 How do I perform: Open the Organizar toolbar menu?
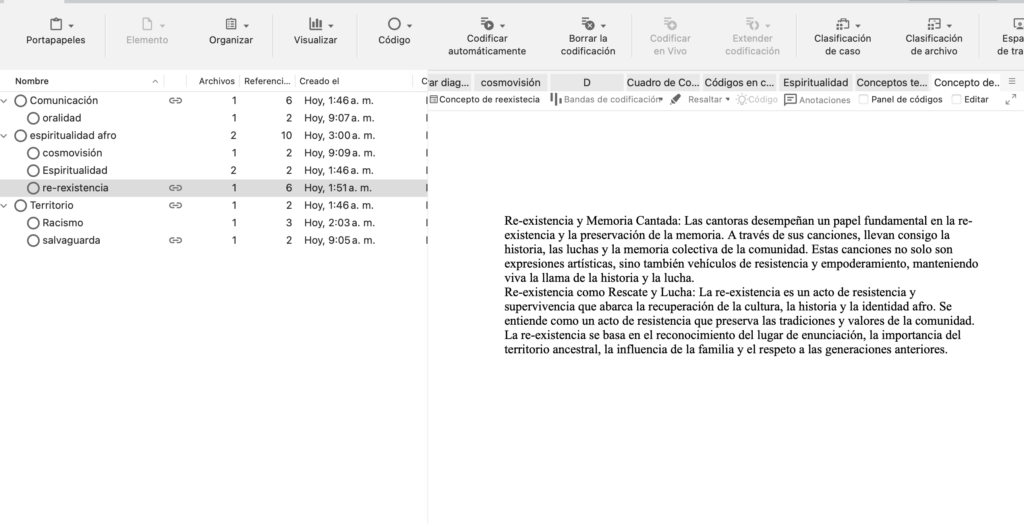coord(231,31)
